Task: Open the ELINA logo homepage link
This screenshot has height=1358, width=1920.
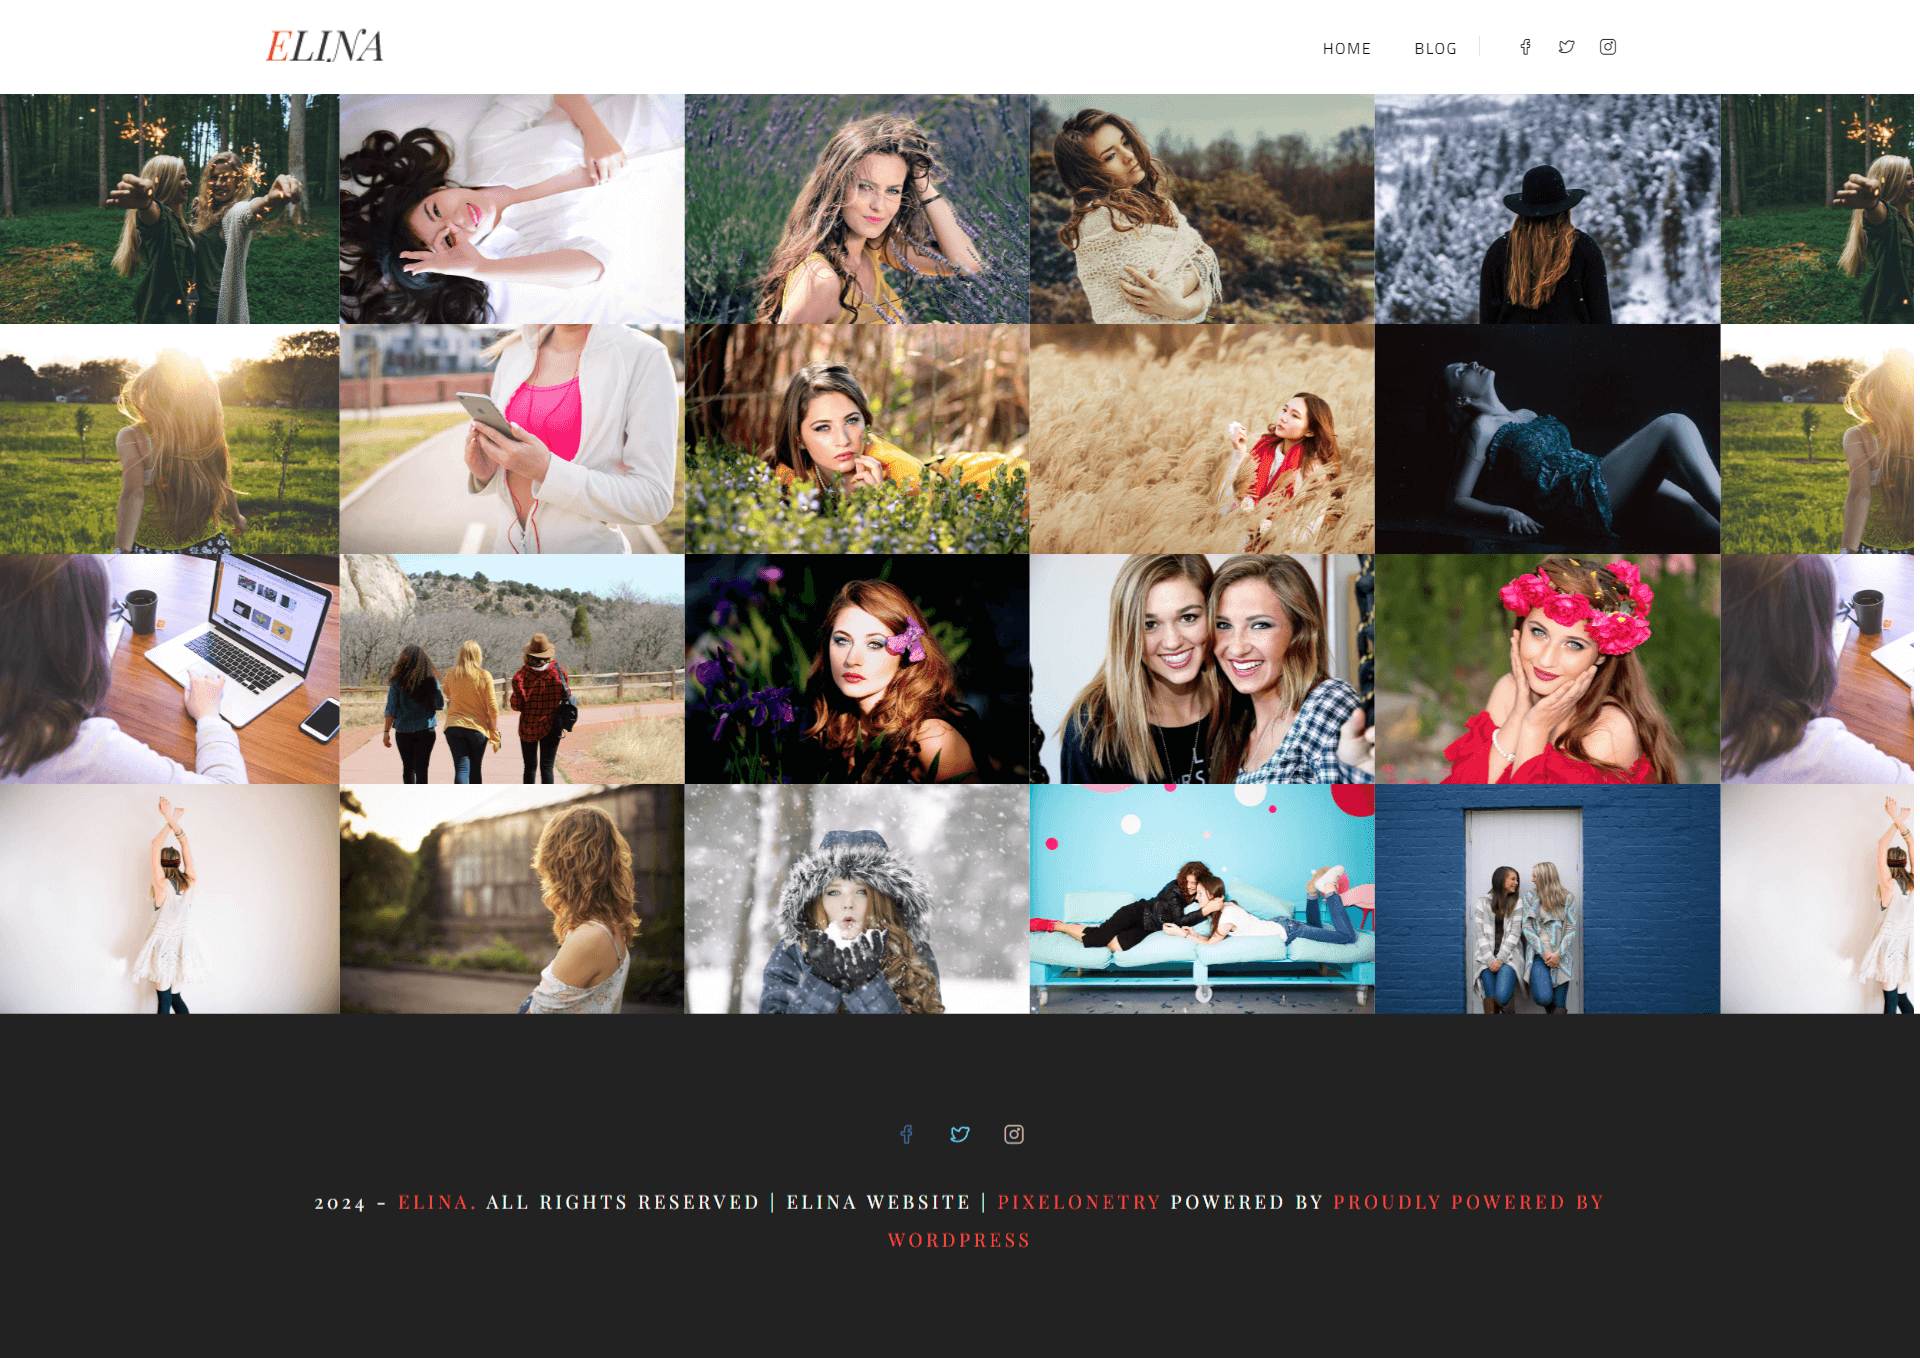Action: pos(323,46)
